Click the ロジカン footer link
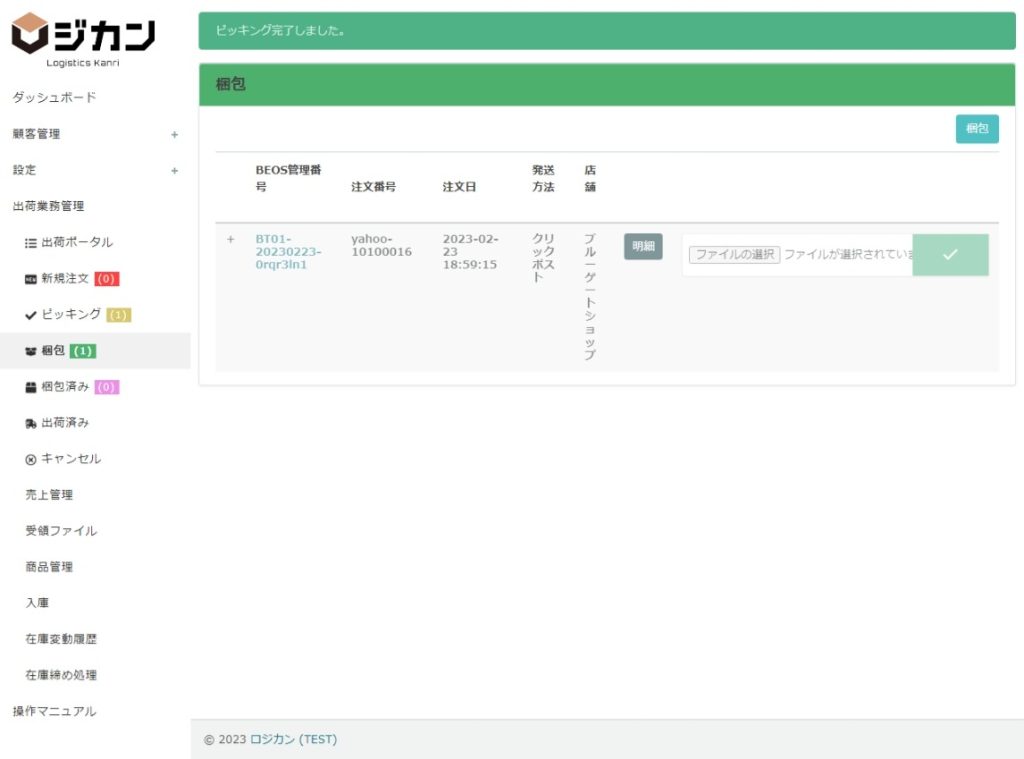The width and height of the screenshot is (1024, 759). [x=272, y=739]
